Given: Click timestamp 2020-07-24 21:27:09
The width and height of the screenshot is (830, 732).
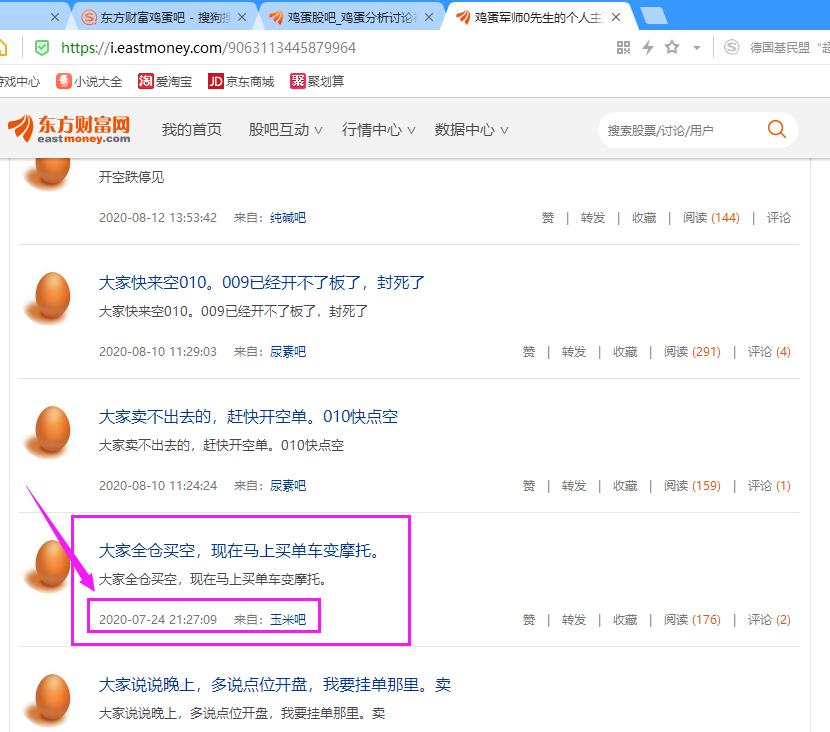Looking at the screenshot, I should pyautogui.click(x=158, y=619).
